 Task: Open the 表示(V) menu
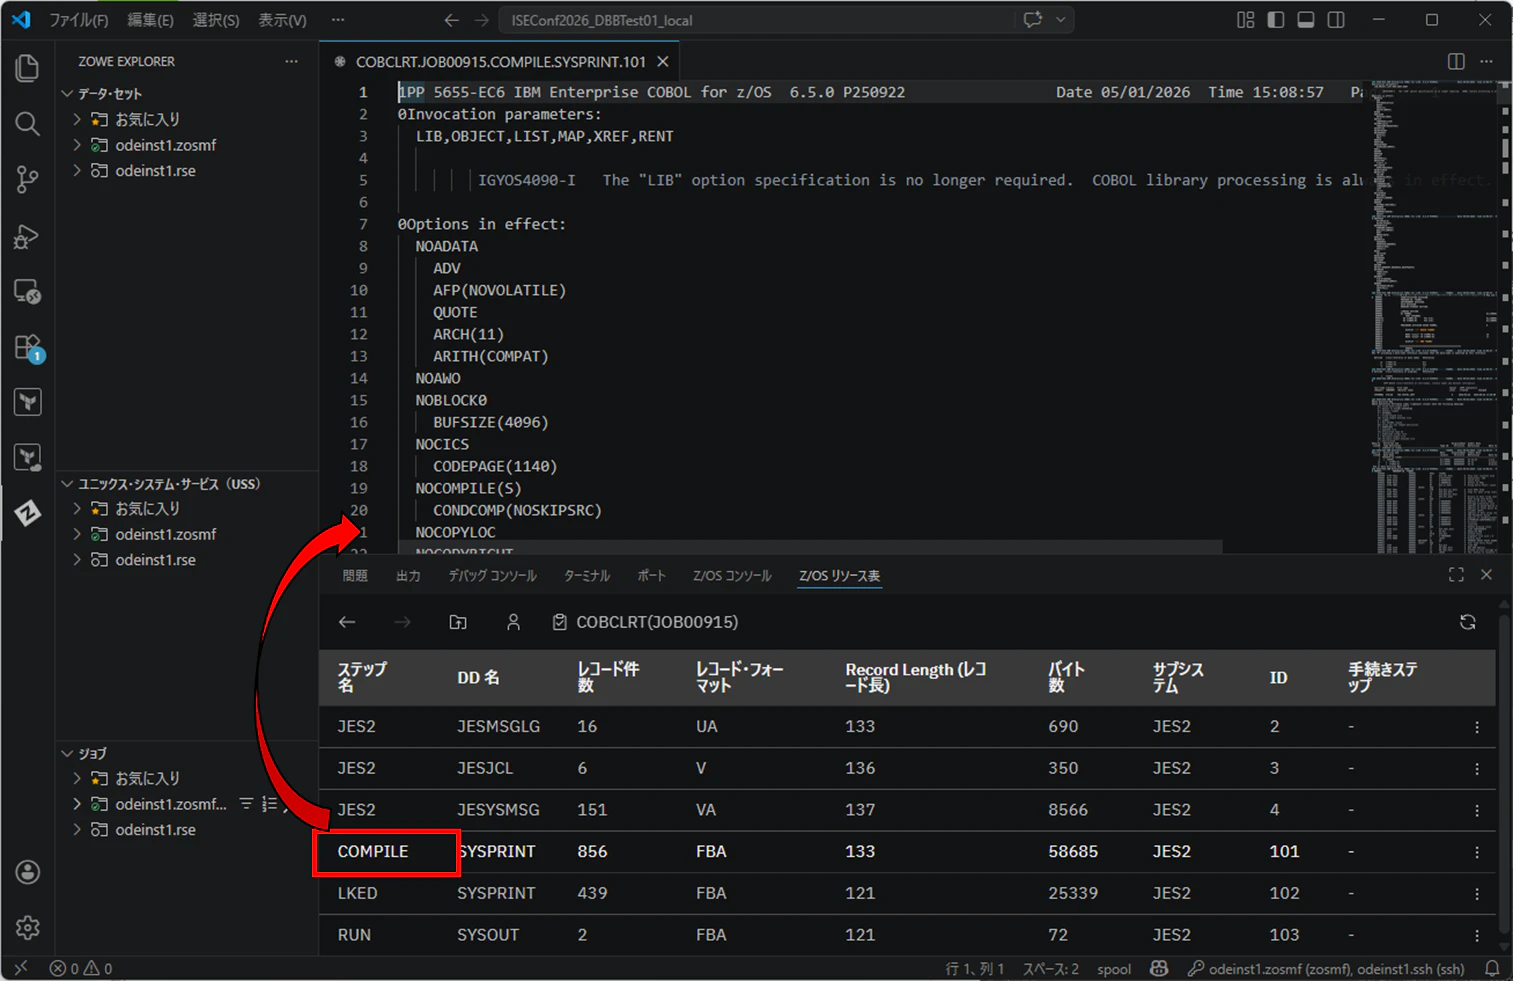282,20
